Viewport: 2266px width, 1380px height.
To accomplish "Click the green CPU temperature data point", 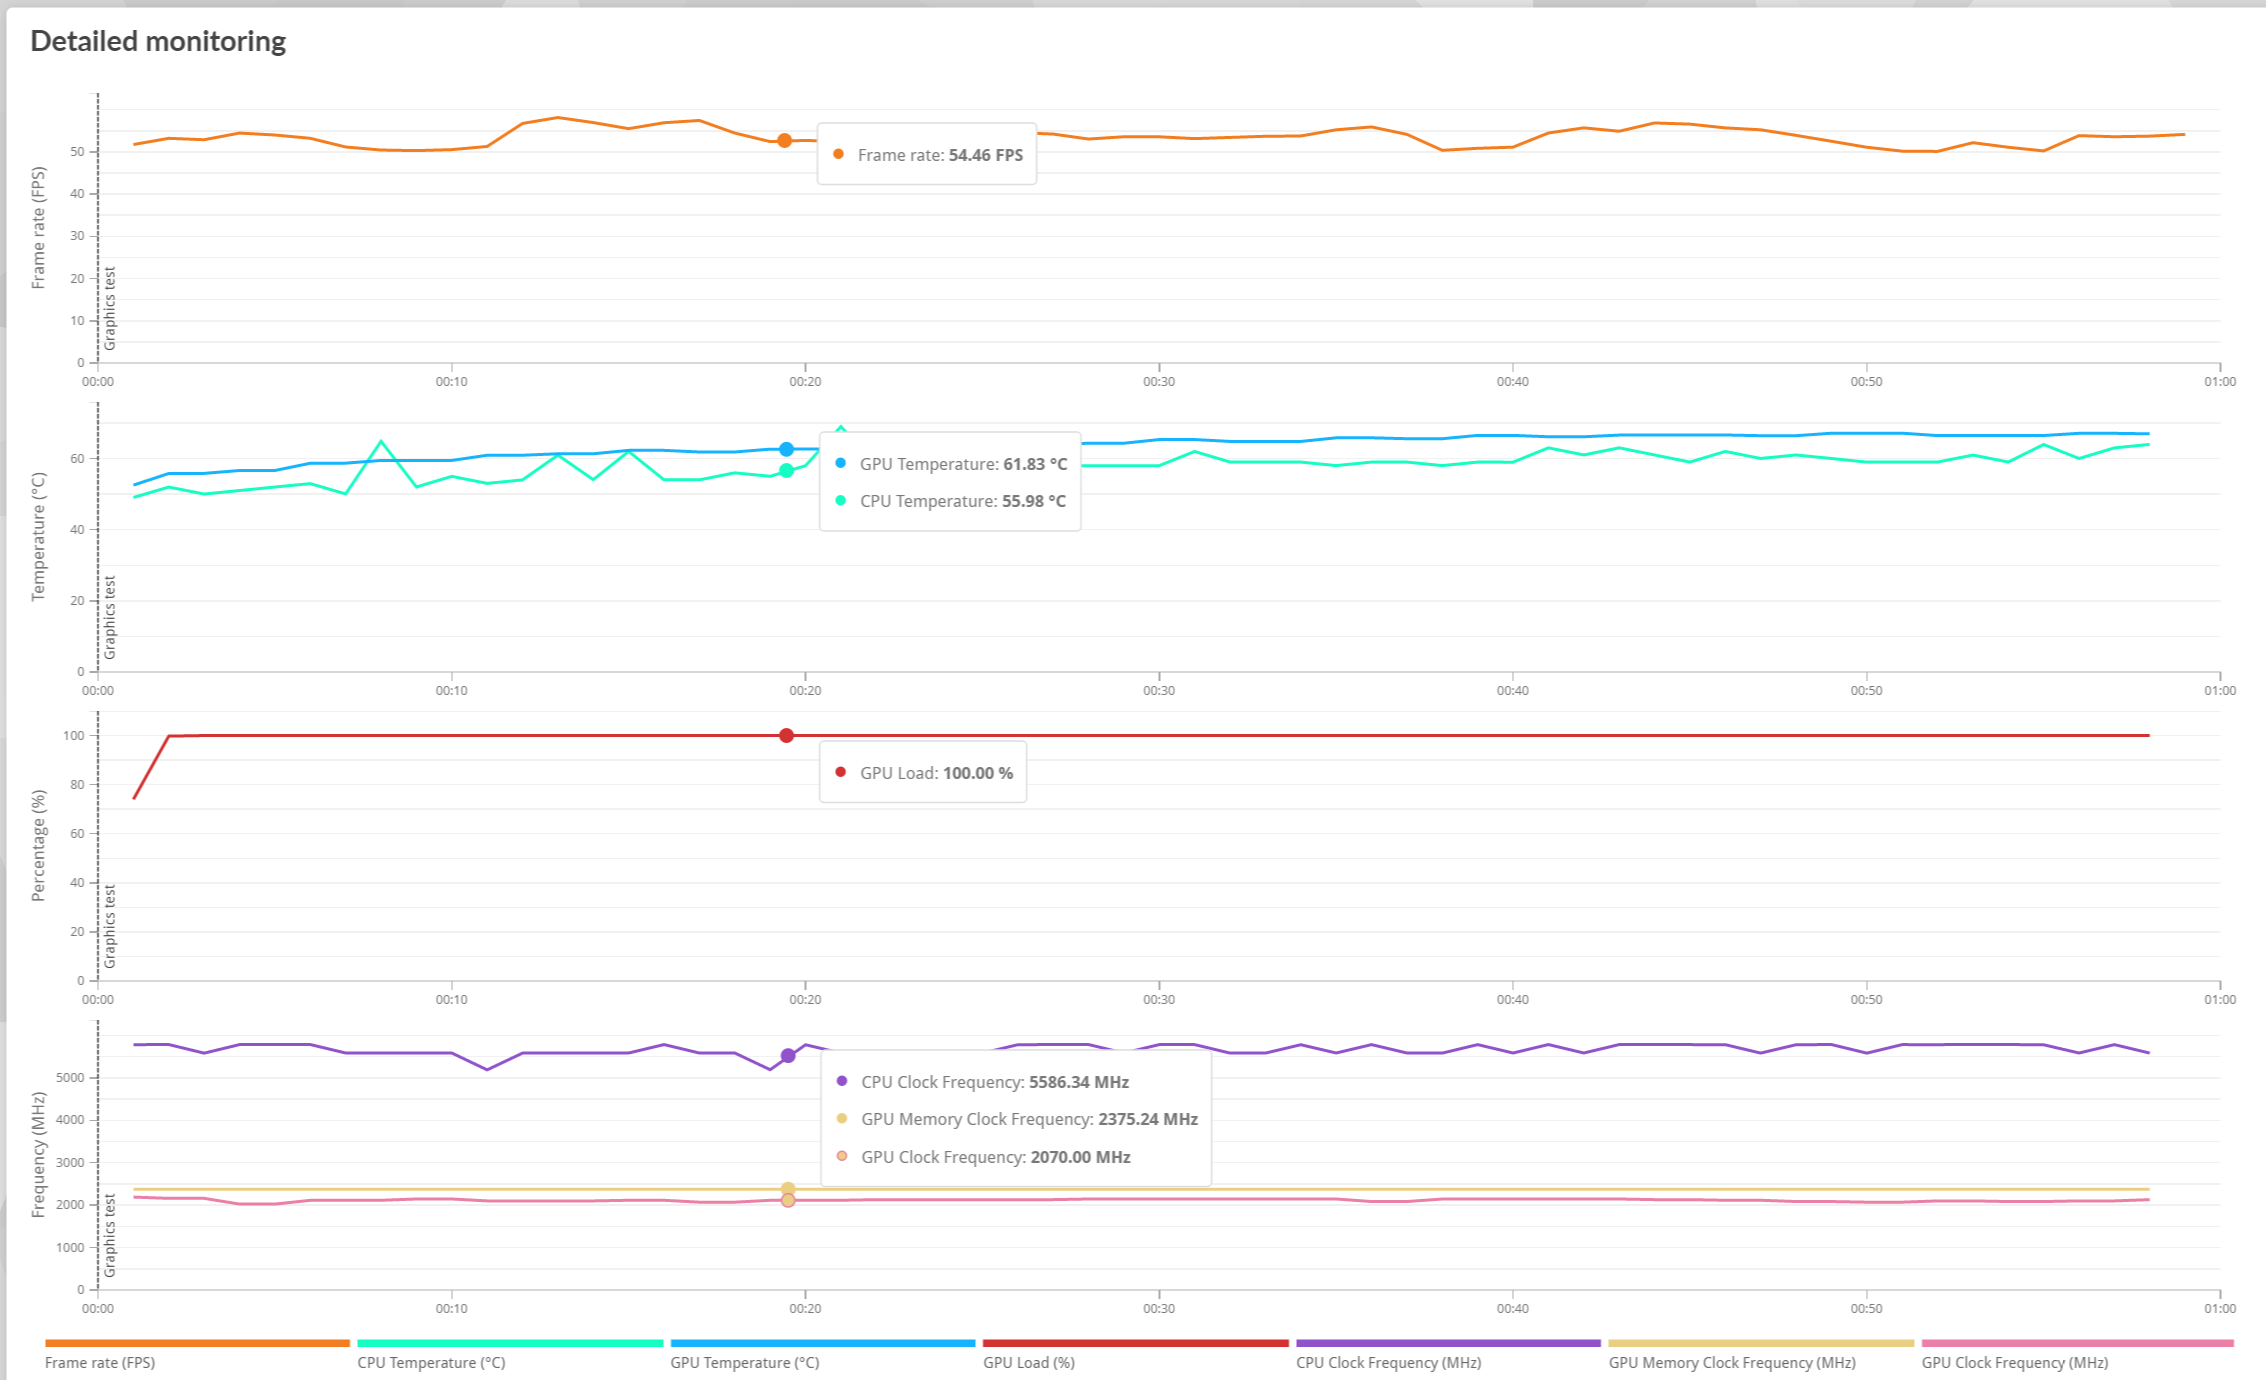I will pyautogui.click(x=786, y=470).
